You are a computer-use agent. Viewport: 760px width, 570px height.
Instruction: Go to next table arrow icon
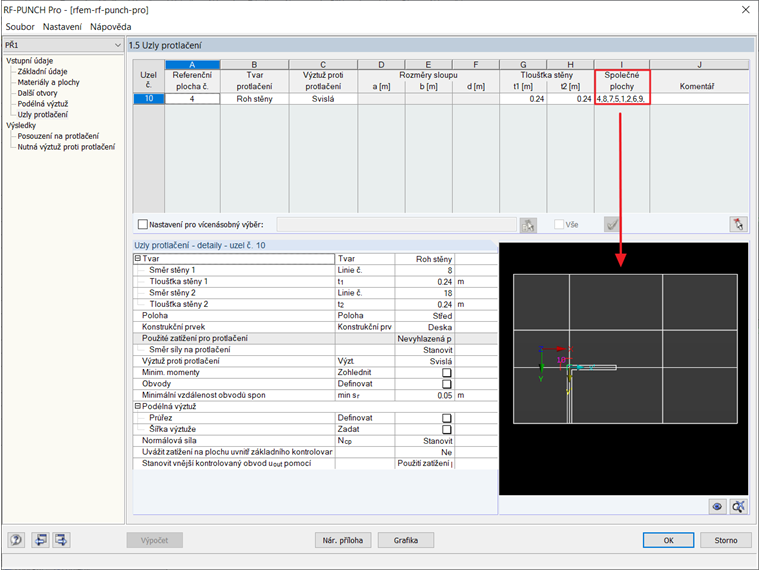pos(62,539)
